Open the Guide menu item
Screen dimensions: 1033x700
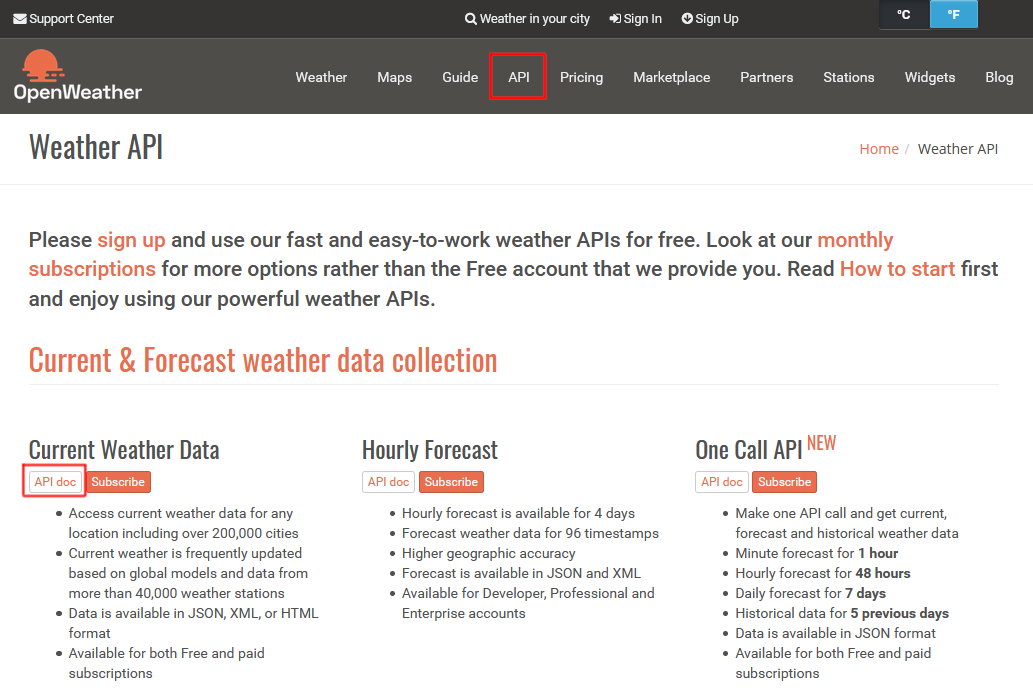pyautogui.click(x=460, y=77)
